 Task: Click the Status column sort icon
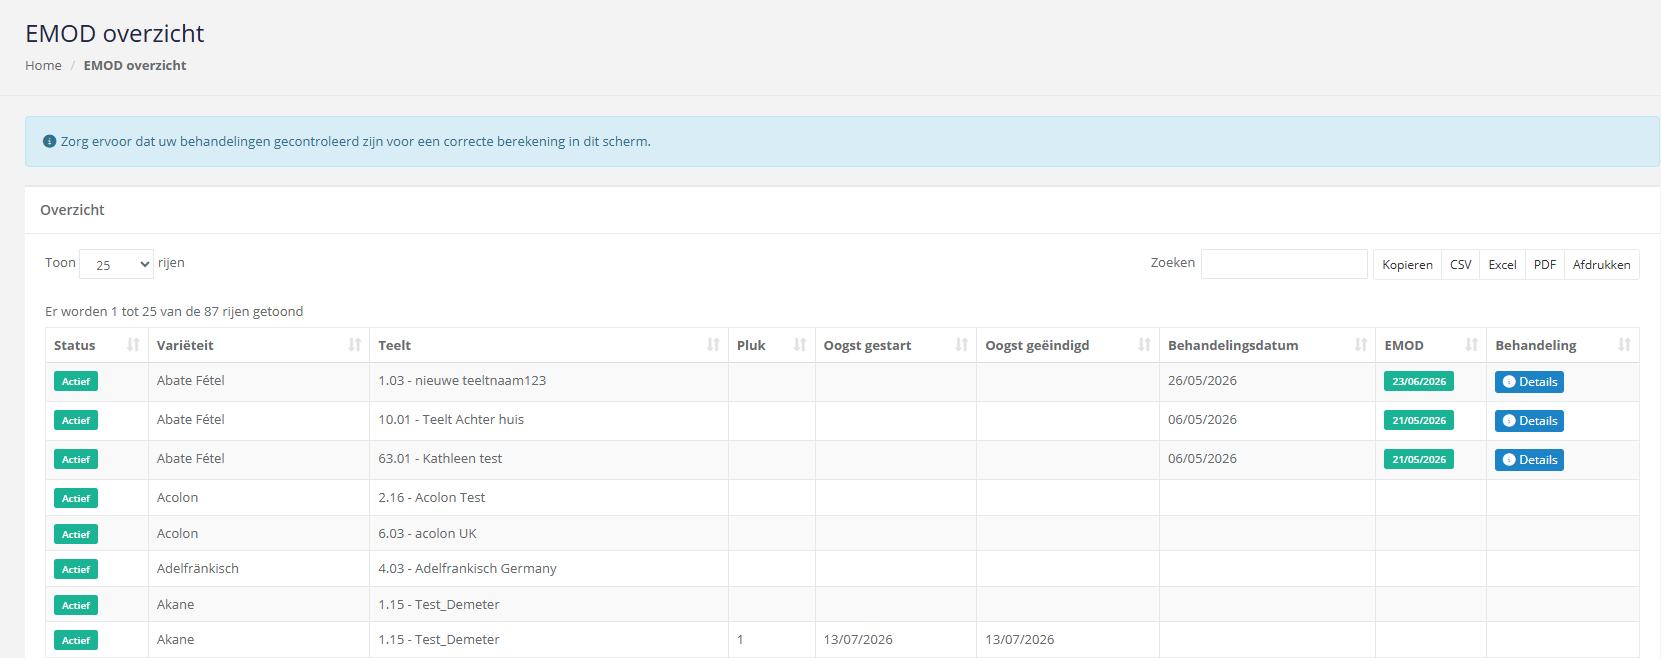coord(133,345)
